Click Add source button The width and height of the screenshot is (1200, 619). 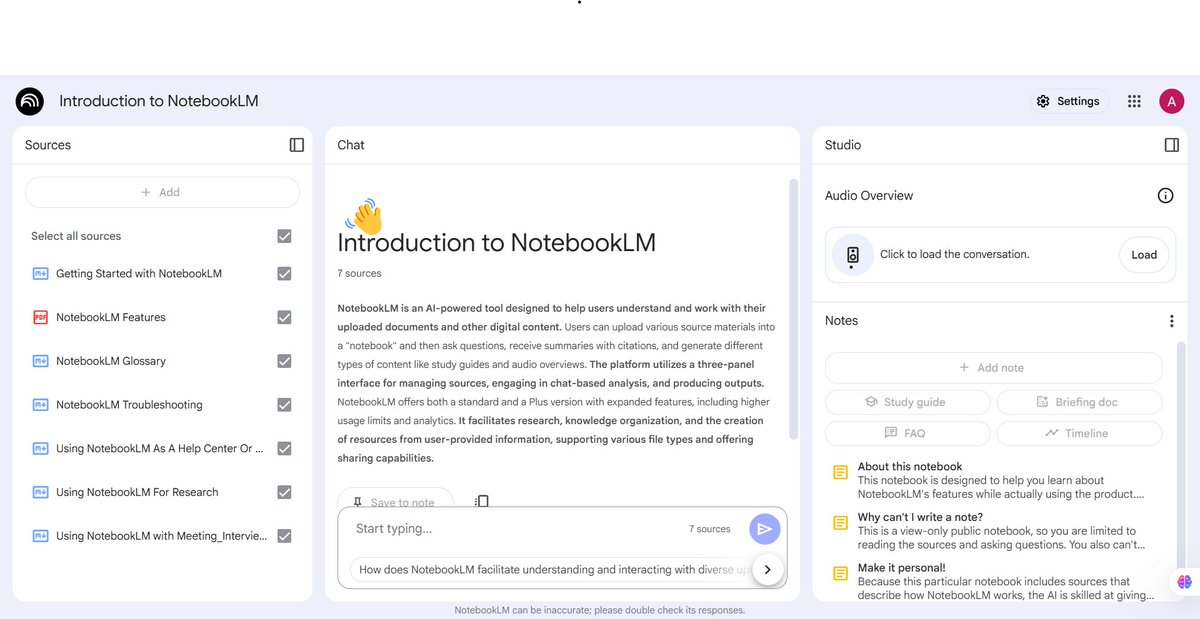click(162, 192)
